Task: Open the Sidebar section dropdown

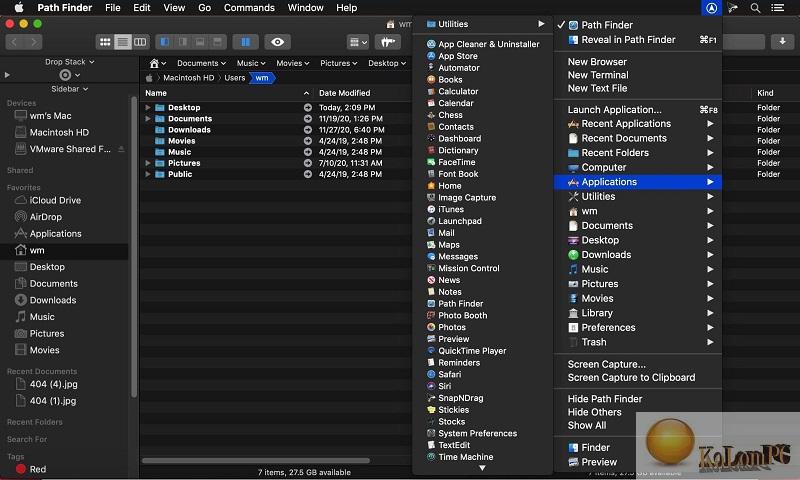Action: click(70, 89)
